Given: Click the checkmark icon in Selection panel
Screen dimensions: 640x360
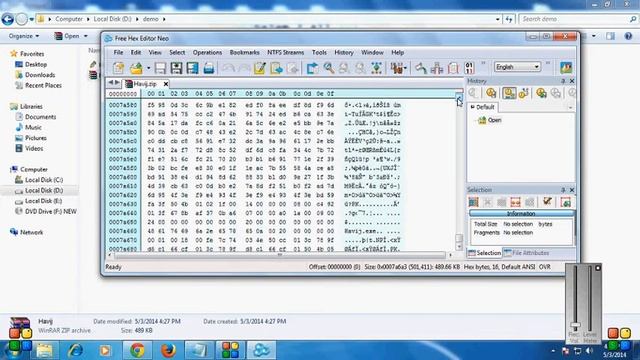Looking at the screenshot, I should click(x=547, y=202).
